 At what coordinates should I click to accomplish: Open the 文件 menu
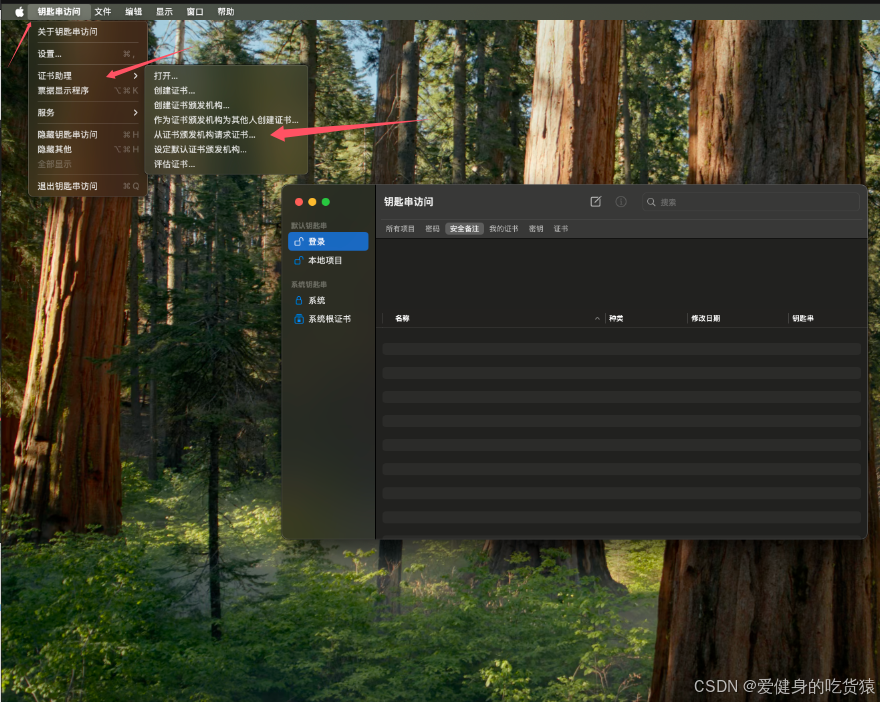pyautogui.click(x=103, y=12)
